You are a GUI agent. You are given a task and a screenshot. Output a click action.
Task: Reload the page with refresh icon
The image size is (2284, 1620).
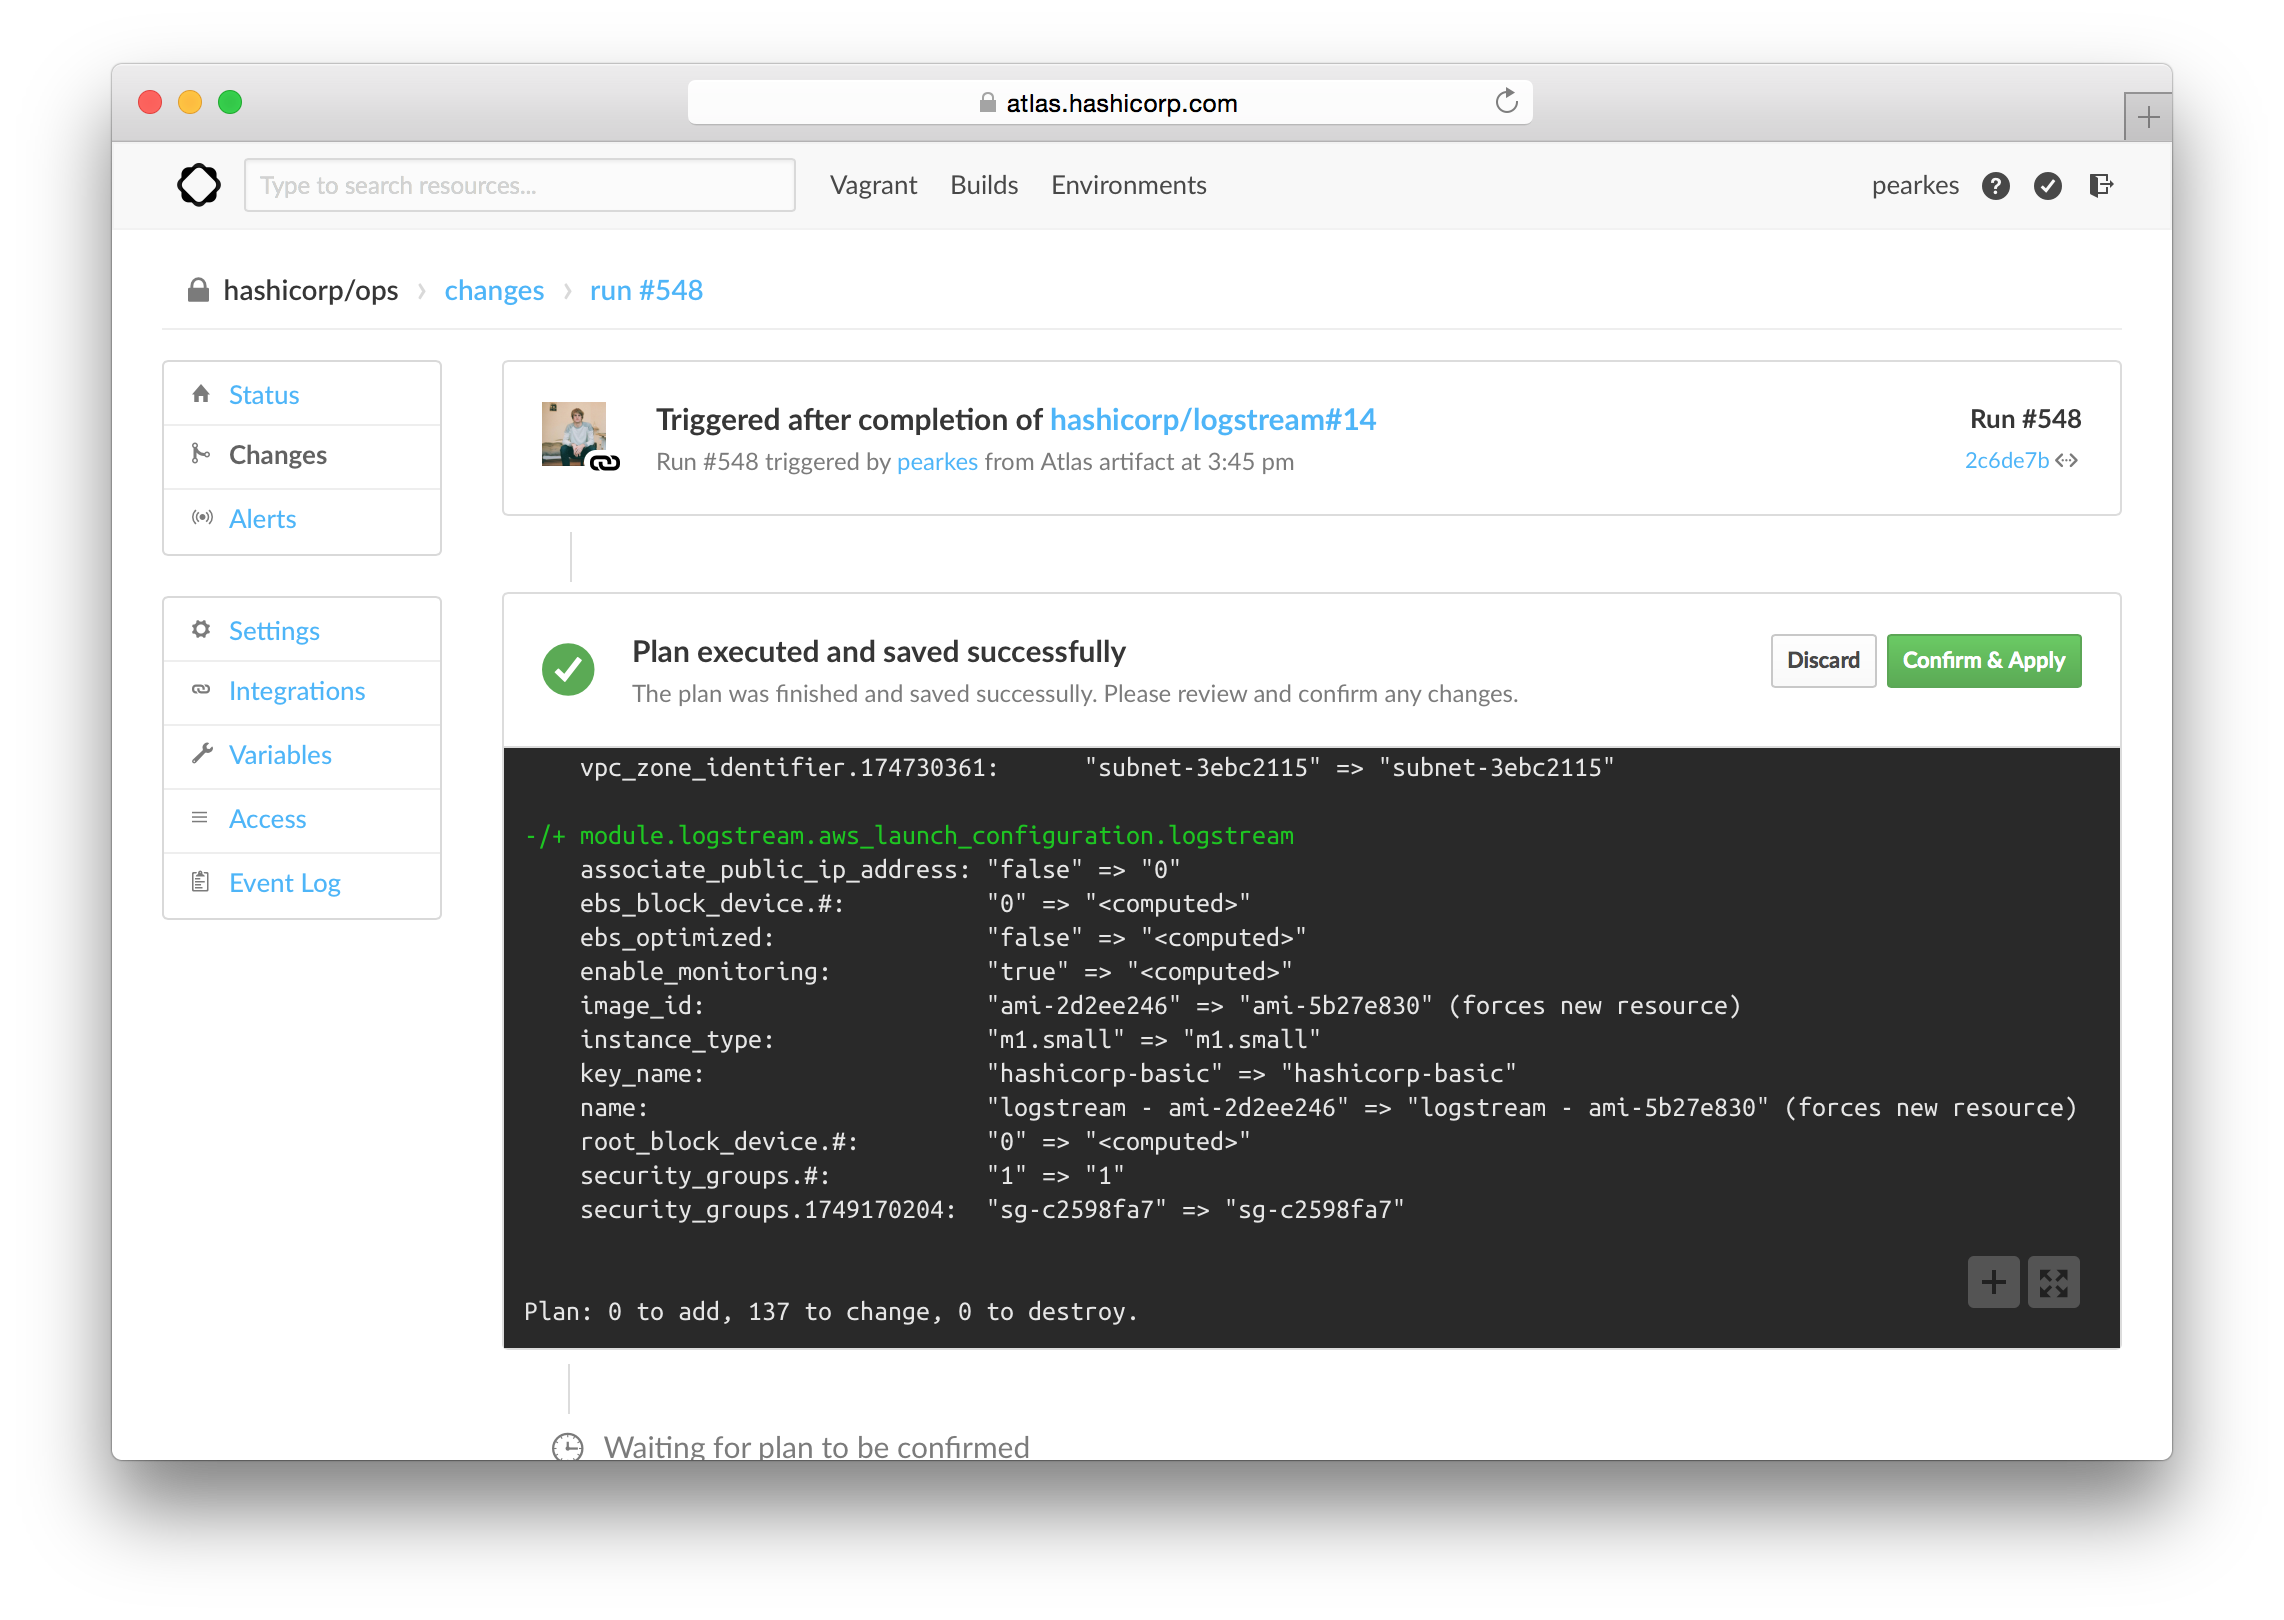(x=1506, y=102)
